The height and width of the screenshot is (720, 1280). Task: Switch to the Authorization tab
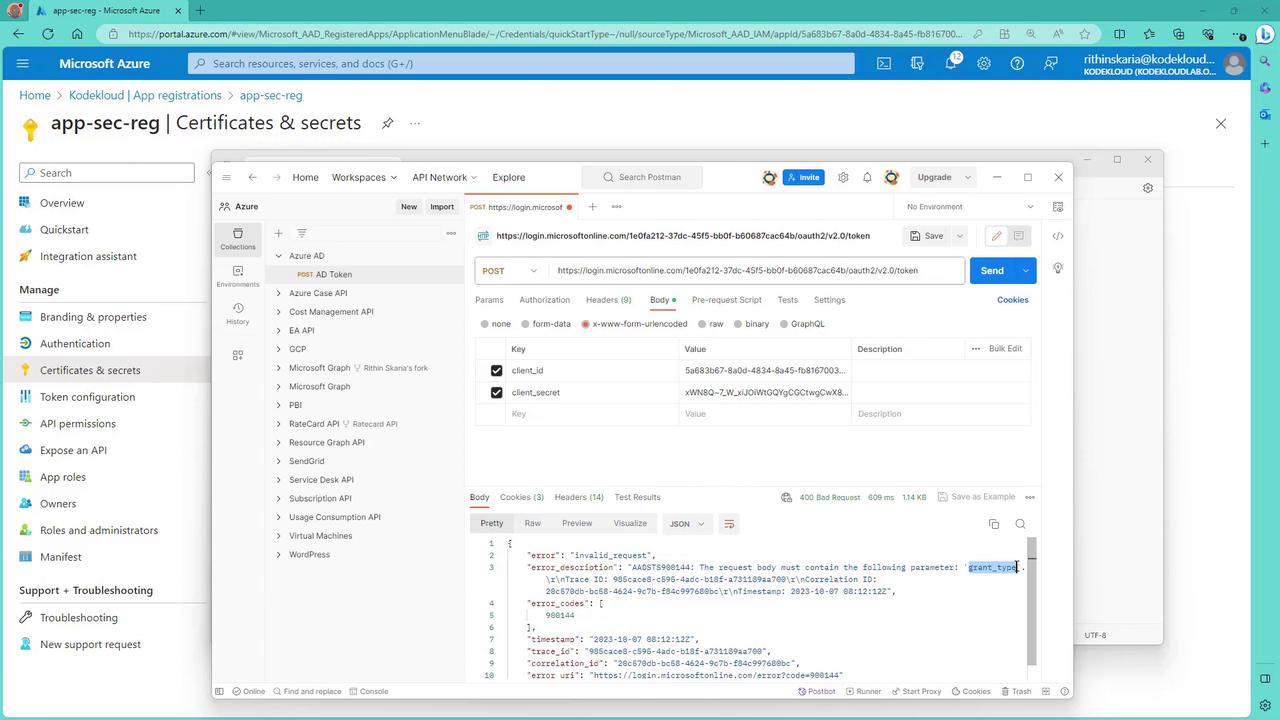(x=544, y=300)
